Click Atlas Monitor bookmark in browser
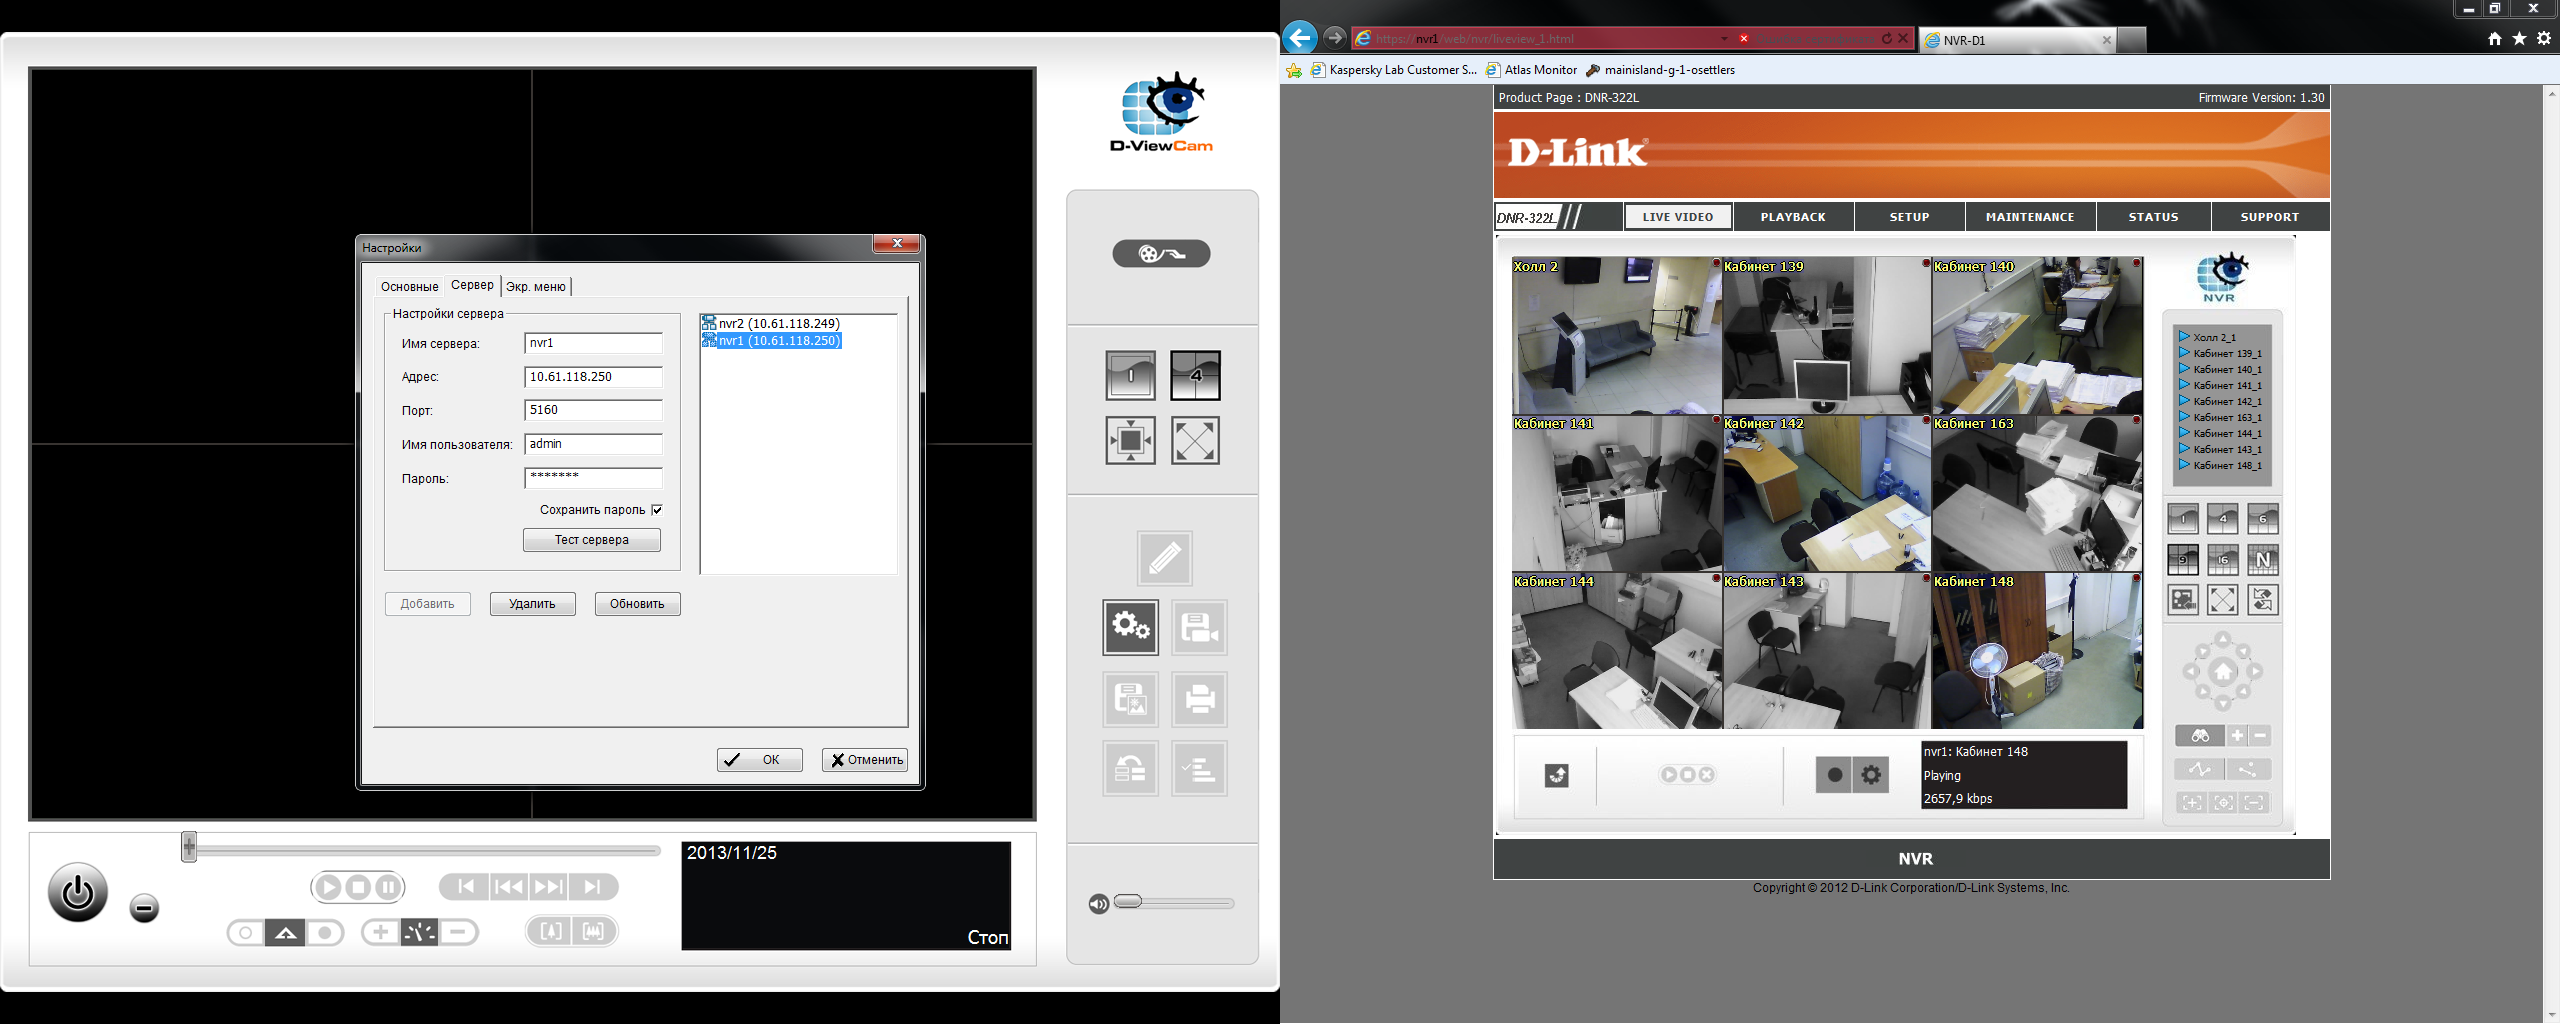This screenshot has width=2560, height=1024. 1532,70
